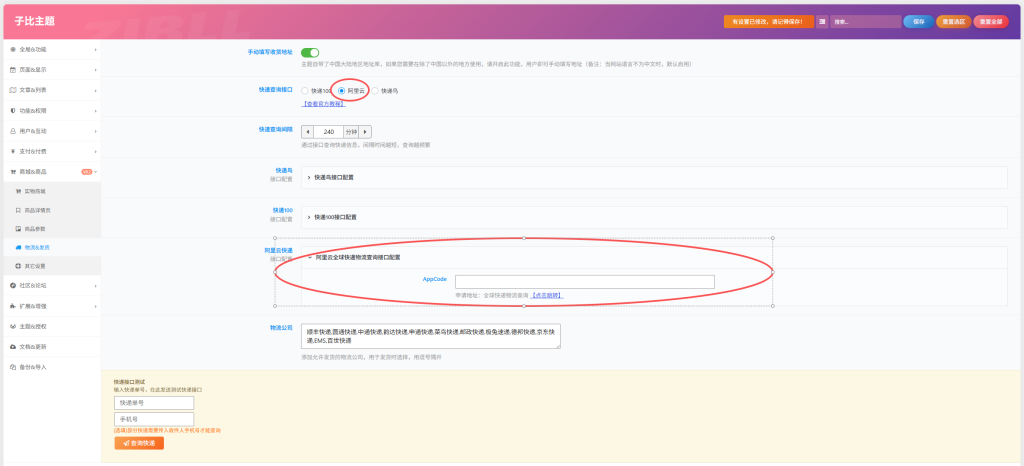Click the 子比主题 header title
Image resolution: width=1024 pixels, height=466 pixels.
point(34,22)
